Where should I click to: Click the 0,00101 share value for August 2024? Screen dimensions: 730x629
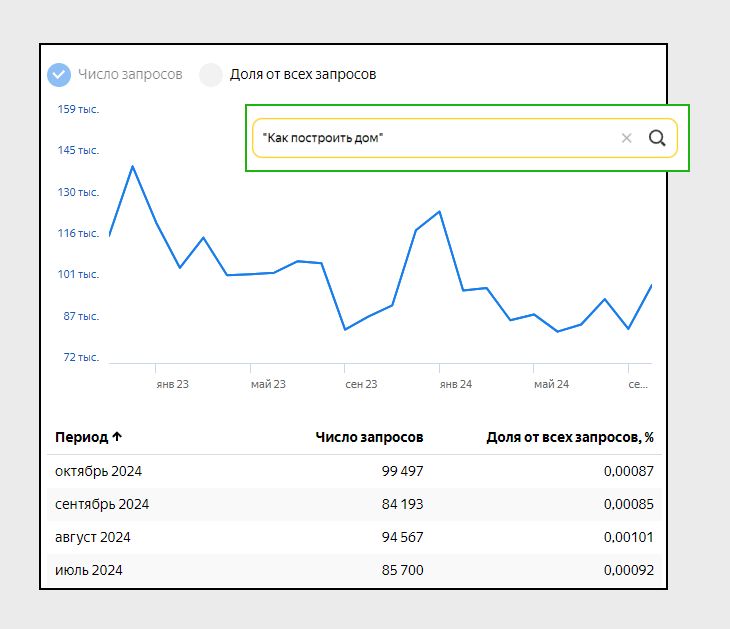tap(628, 537)
